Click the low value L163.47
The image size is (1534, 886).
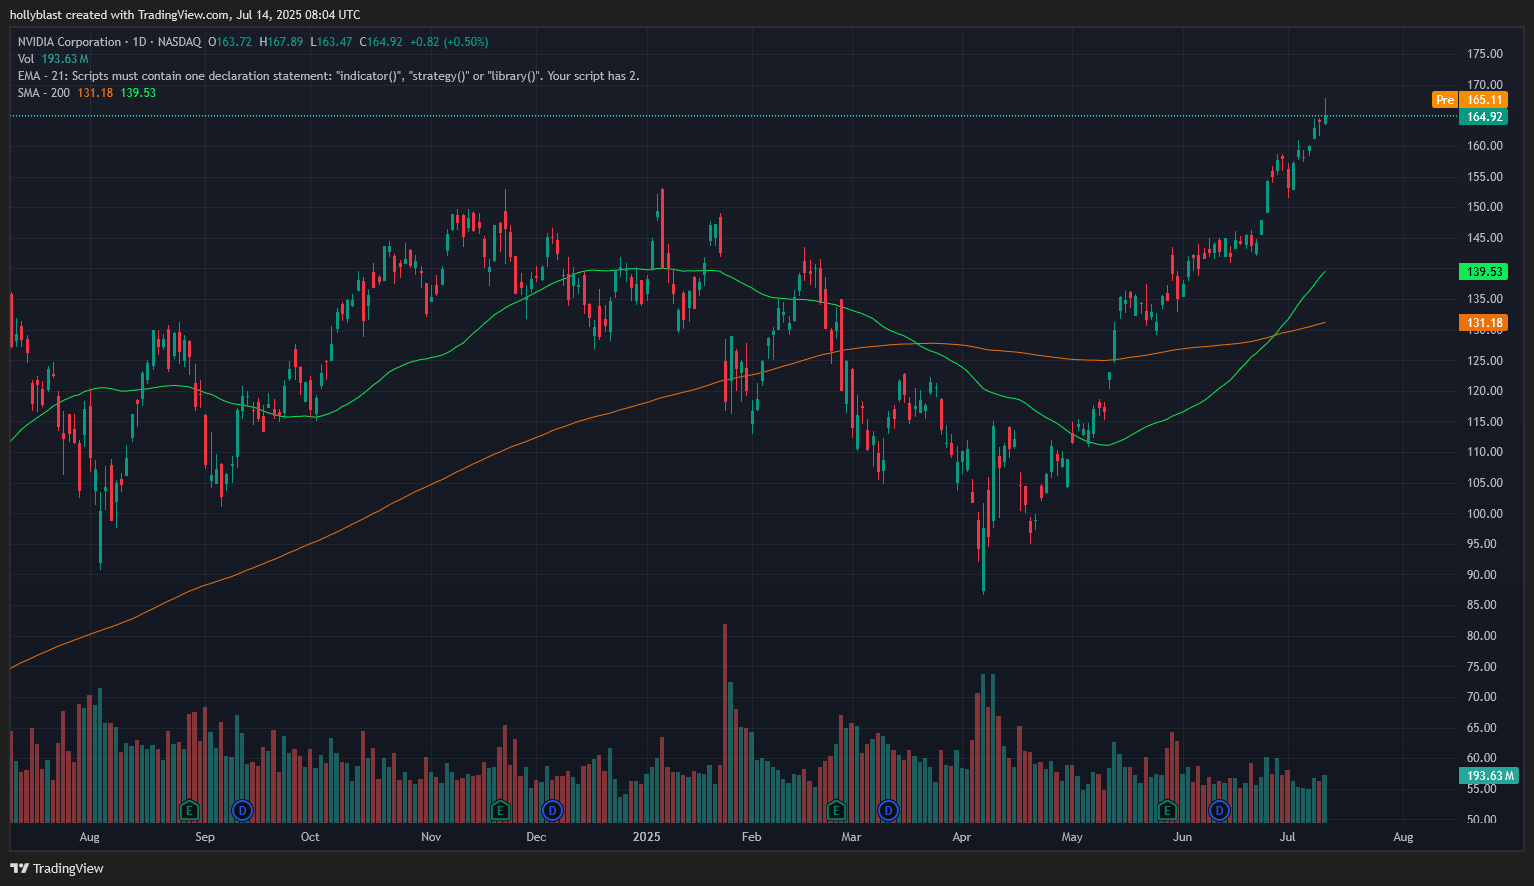pos(331,42)
